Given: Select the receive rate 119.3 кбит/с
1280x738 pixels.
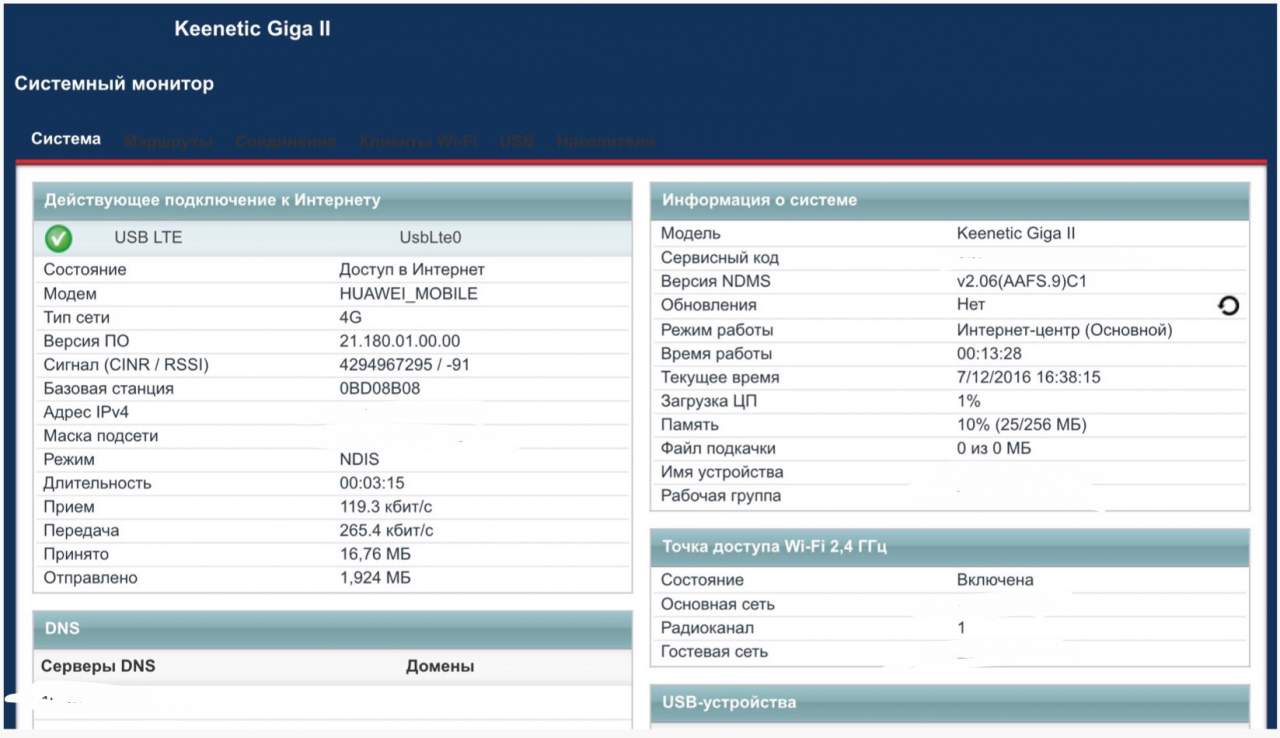Looking at the screenshot, I should pos(387,507).
